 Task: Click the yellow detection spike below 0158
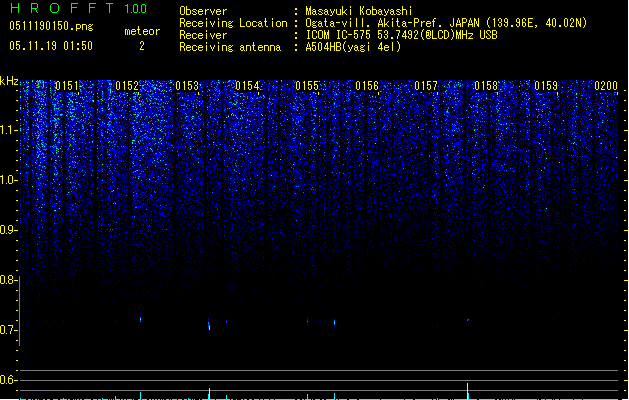(x=467, y=391)
